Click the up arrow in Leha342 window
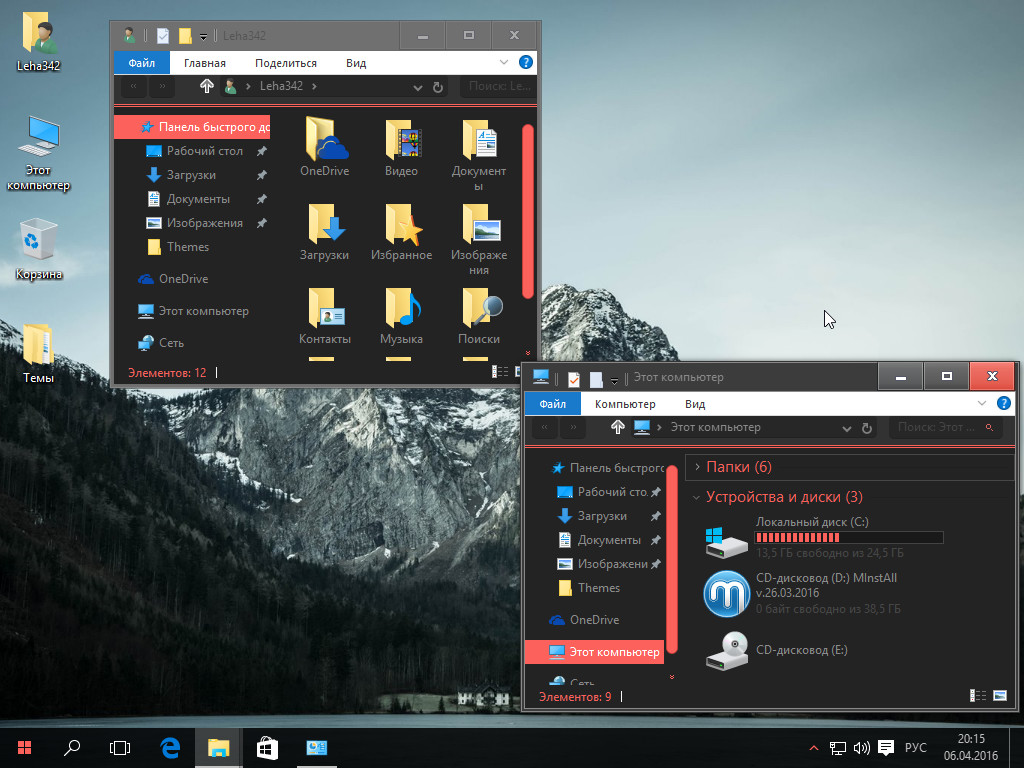 [x=207, y=87]
